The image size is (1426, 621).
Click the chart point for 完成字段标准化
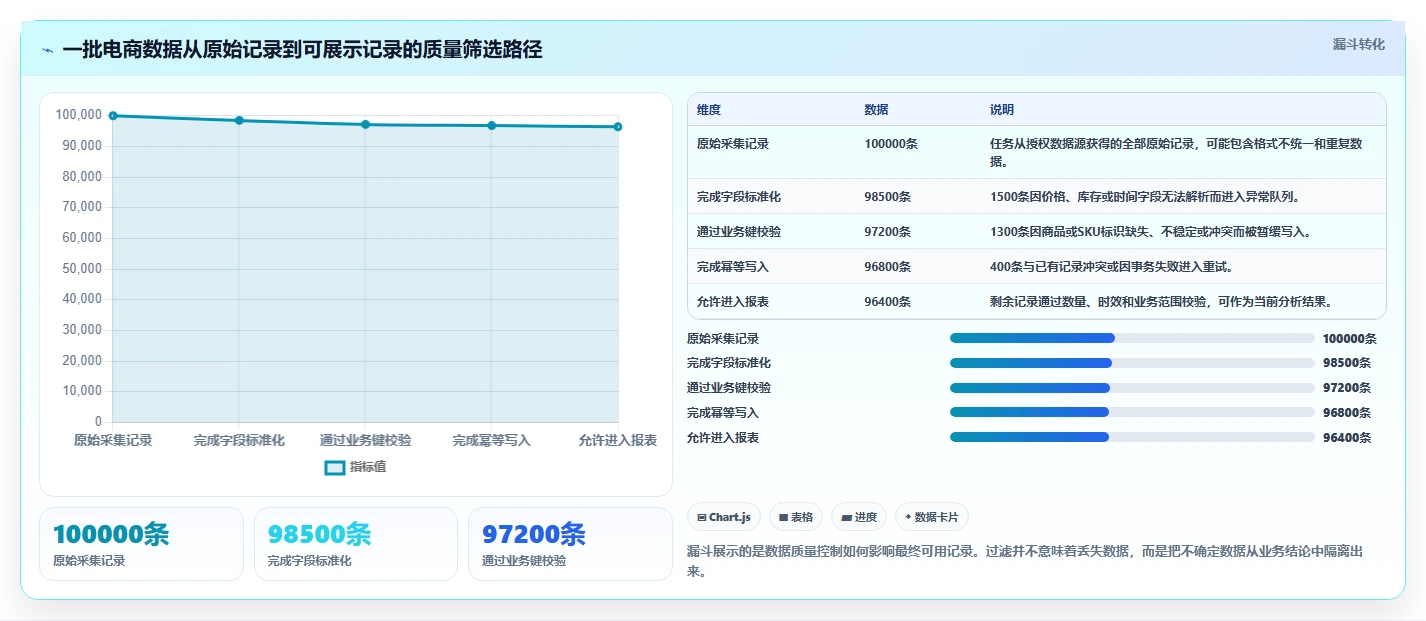239,120
